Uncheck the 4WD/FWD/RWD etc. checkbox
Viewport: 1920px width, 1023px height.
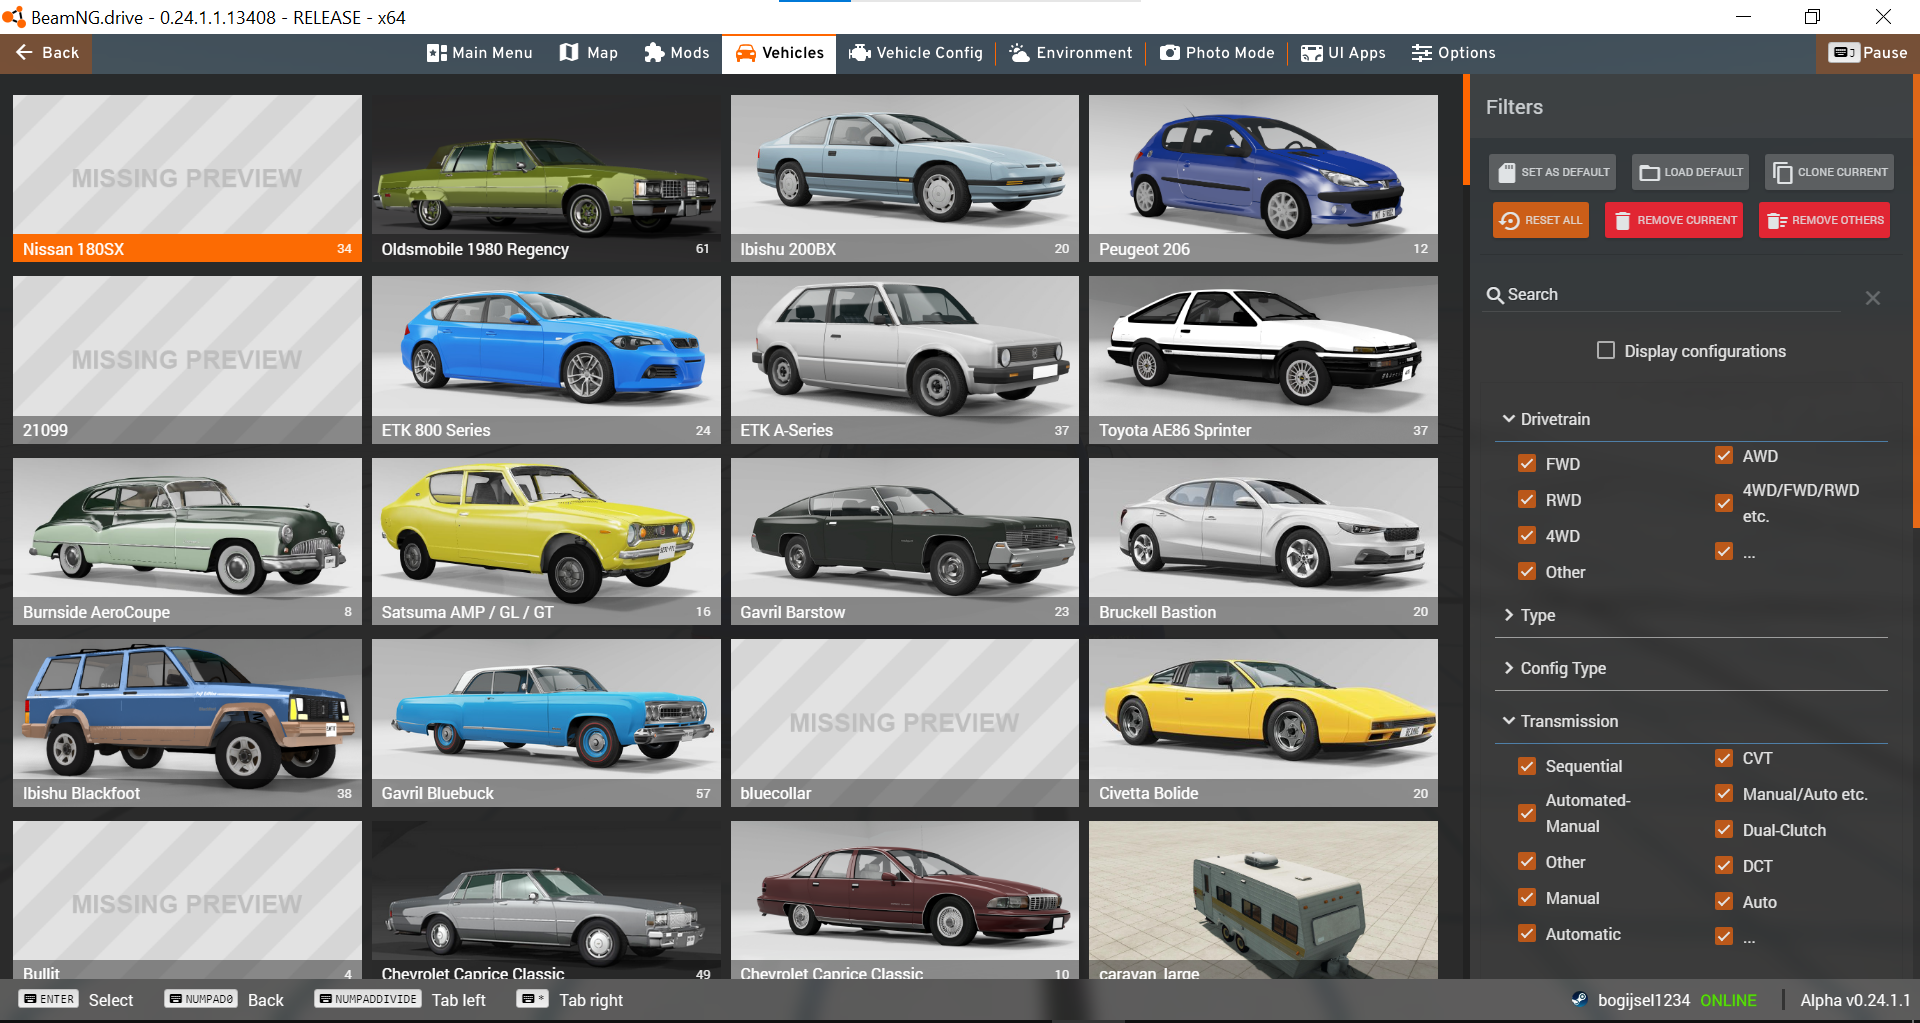pos(1724,503)
